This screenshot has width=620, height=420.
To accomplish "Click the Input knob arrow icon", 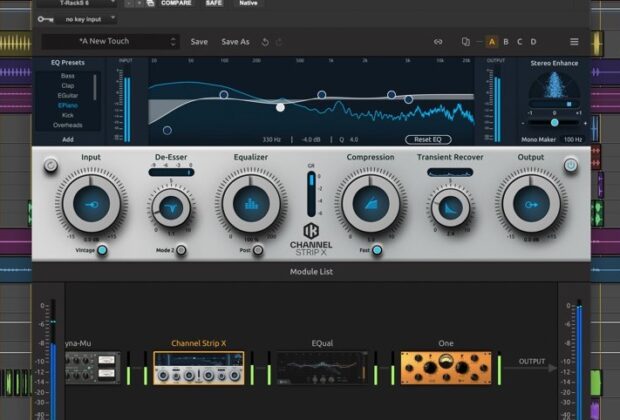I will (91, 204).
